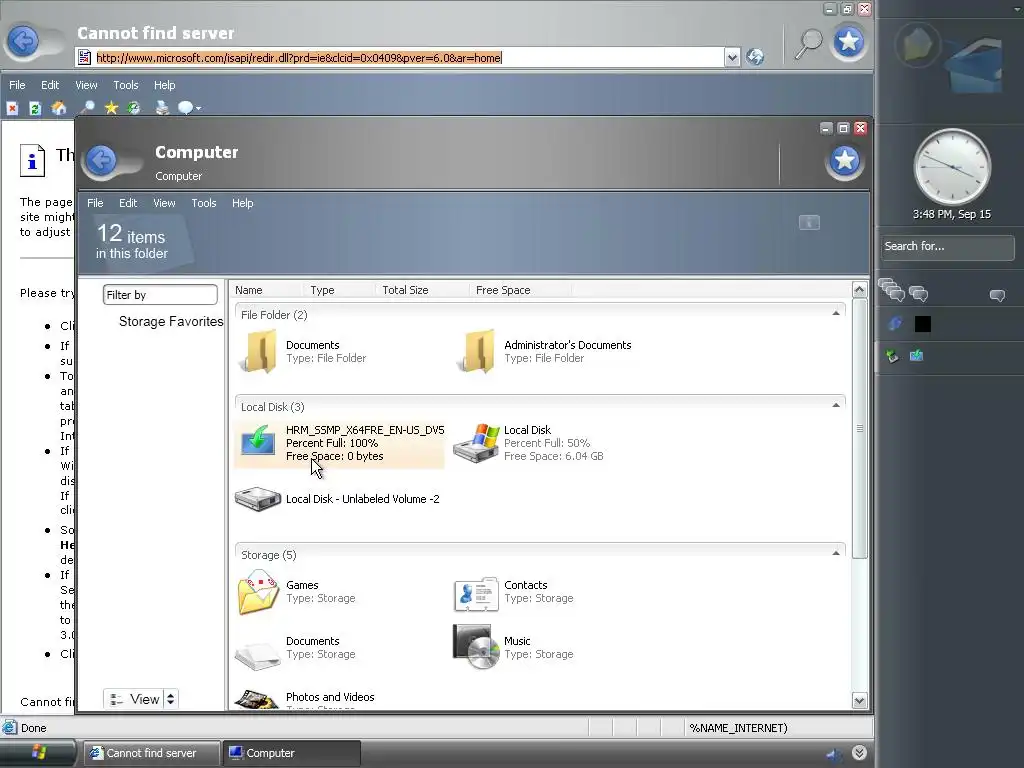Click the two stacked chat bubbles icon

coord(919,295)
